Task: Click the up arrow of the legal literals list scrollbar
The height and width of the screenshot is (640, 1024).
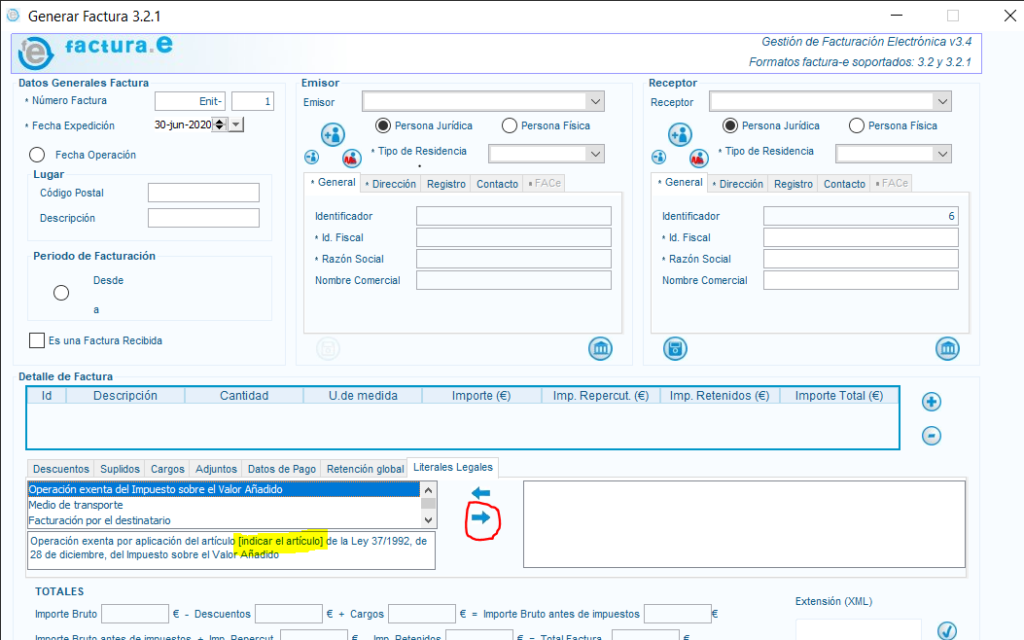Action: coord(428,490)
